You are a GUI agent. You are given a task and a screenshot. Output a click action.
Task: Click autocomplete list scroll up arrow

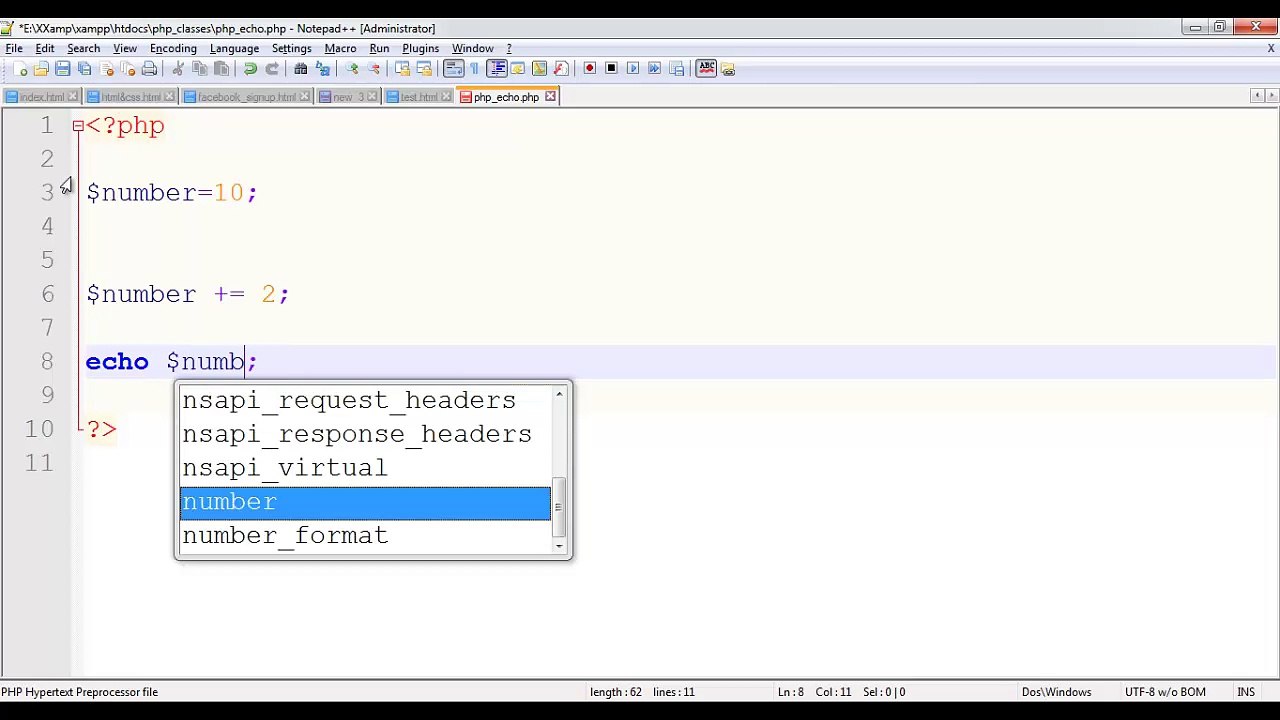point(559,394)
